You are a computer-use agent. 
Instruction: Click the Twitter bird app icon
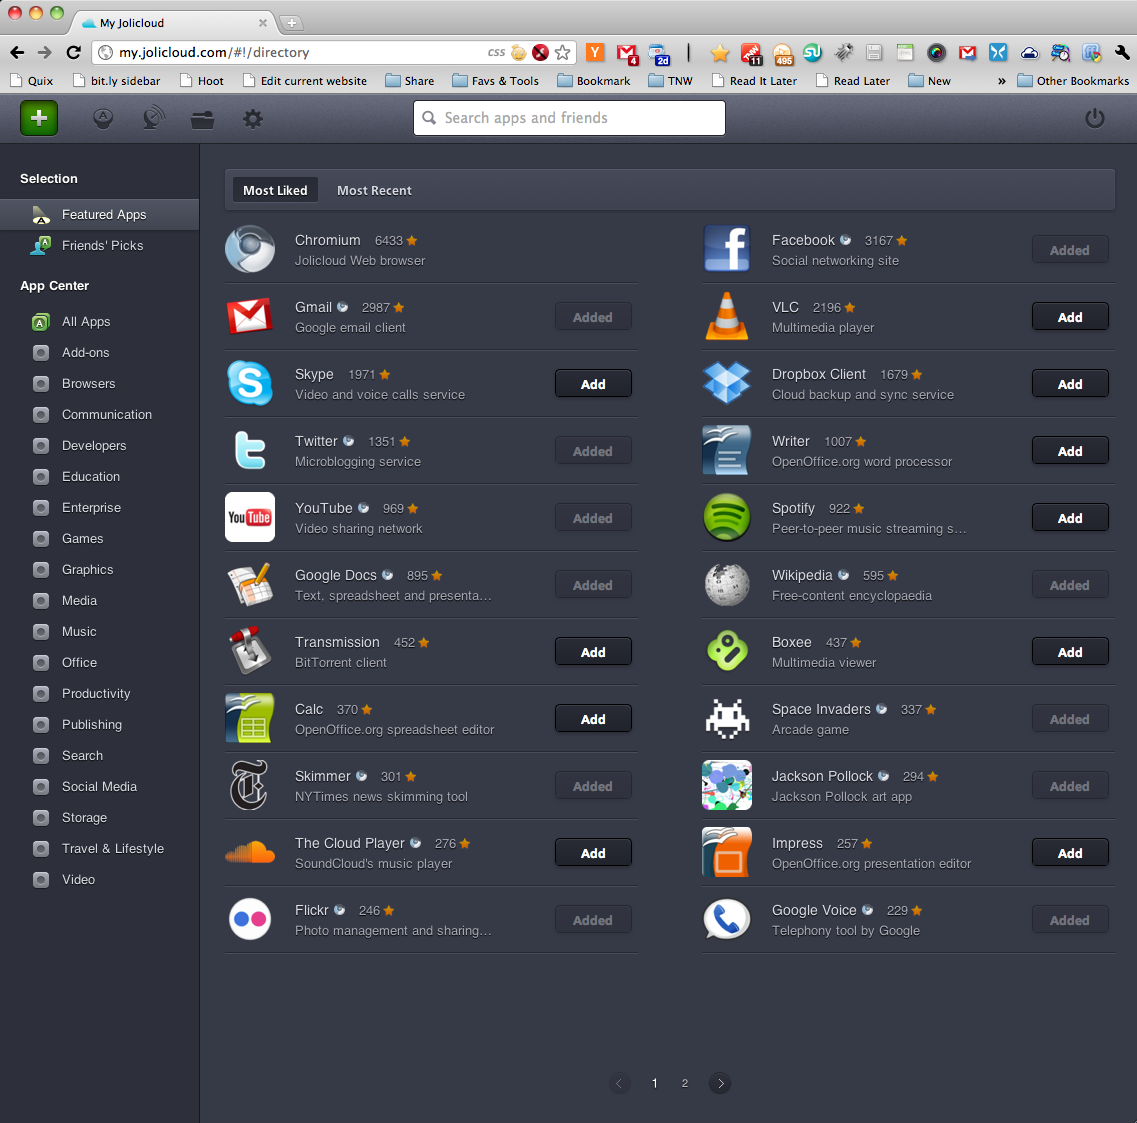250,450
